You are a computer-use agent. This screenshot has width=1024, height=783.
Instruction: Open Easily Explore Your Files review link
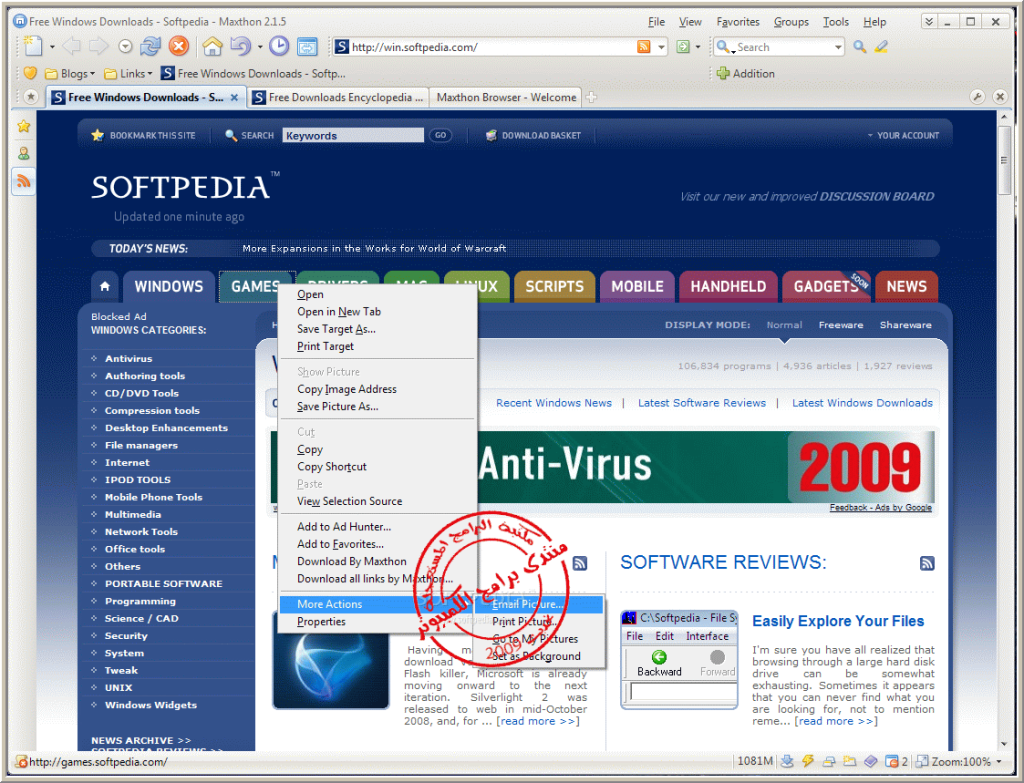(838, 621)
